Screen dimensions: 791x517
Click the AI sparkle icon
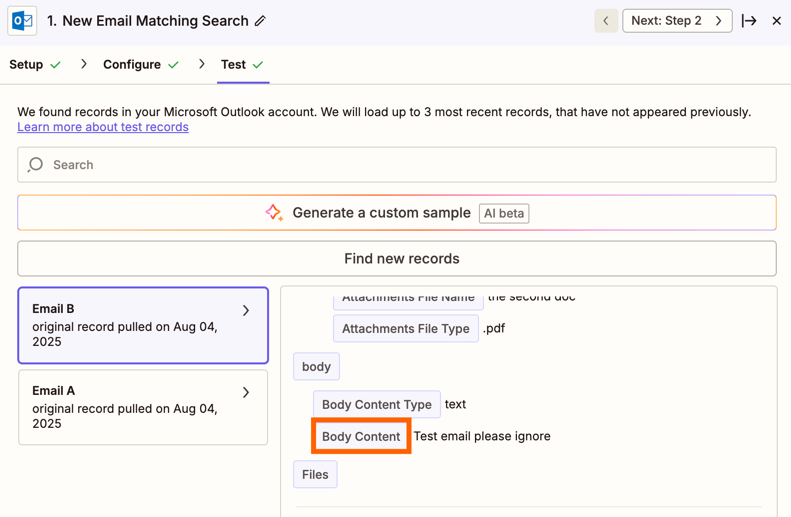(x=274, y=212)
